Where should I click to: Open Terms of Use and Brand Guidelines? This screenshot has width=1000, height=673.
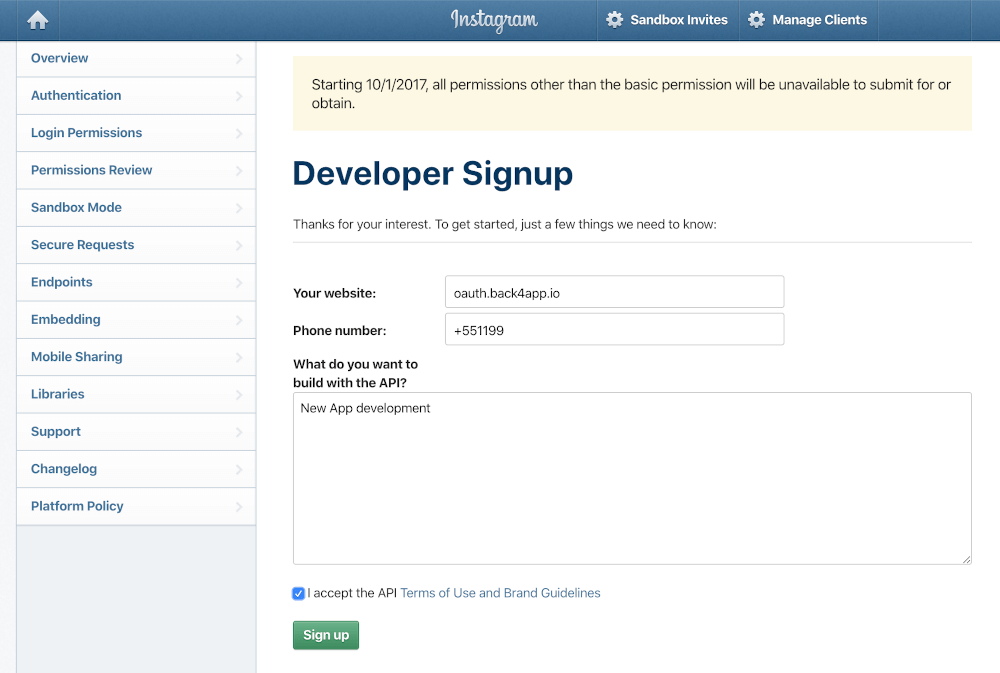click(x=500, y=593)
